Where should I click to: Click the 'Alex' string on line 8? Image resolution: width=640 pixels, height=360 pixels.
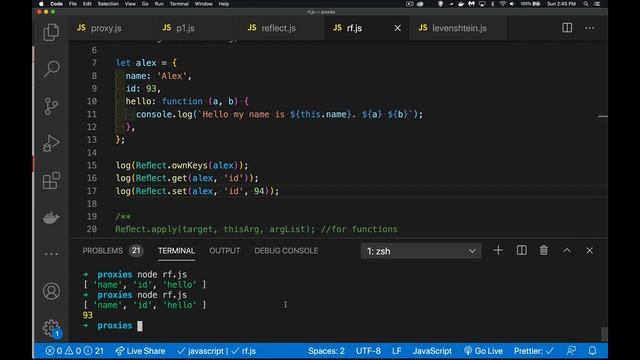(x=171, y=76)
